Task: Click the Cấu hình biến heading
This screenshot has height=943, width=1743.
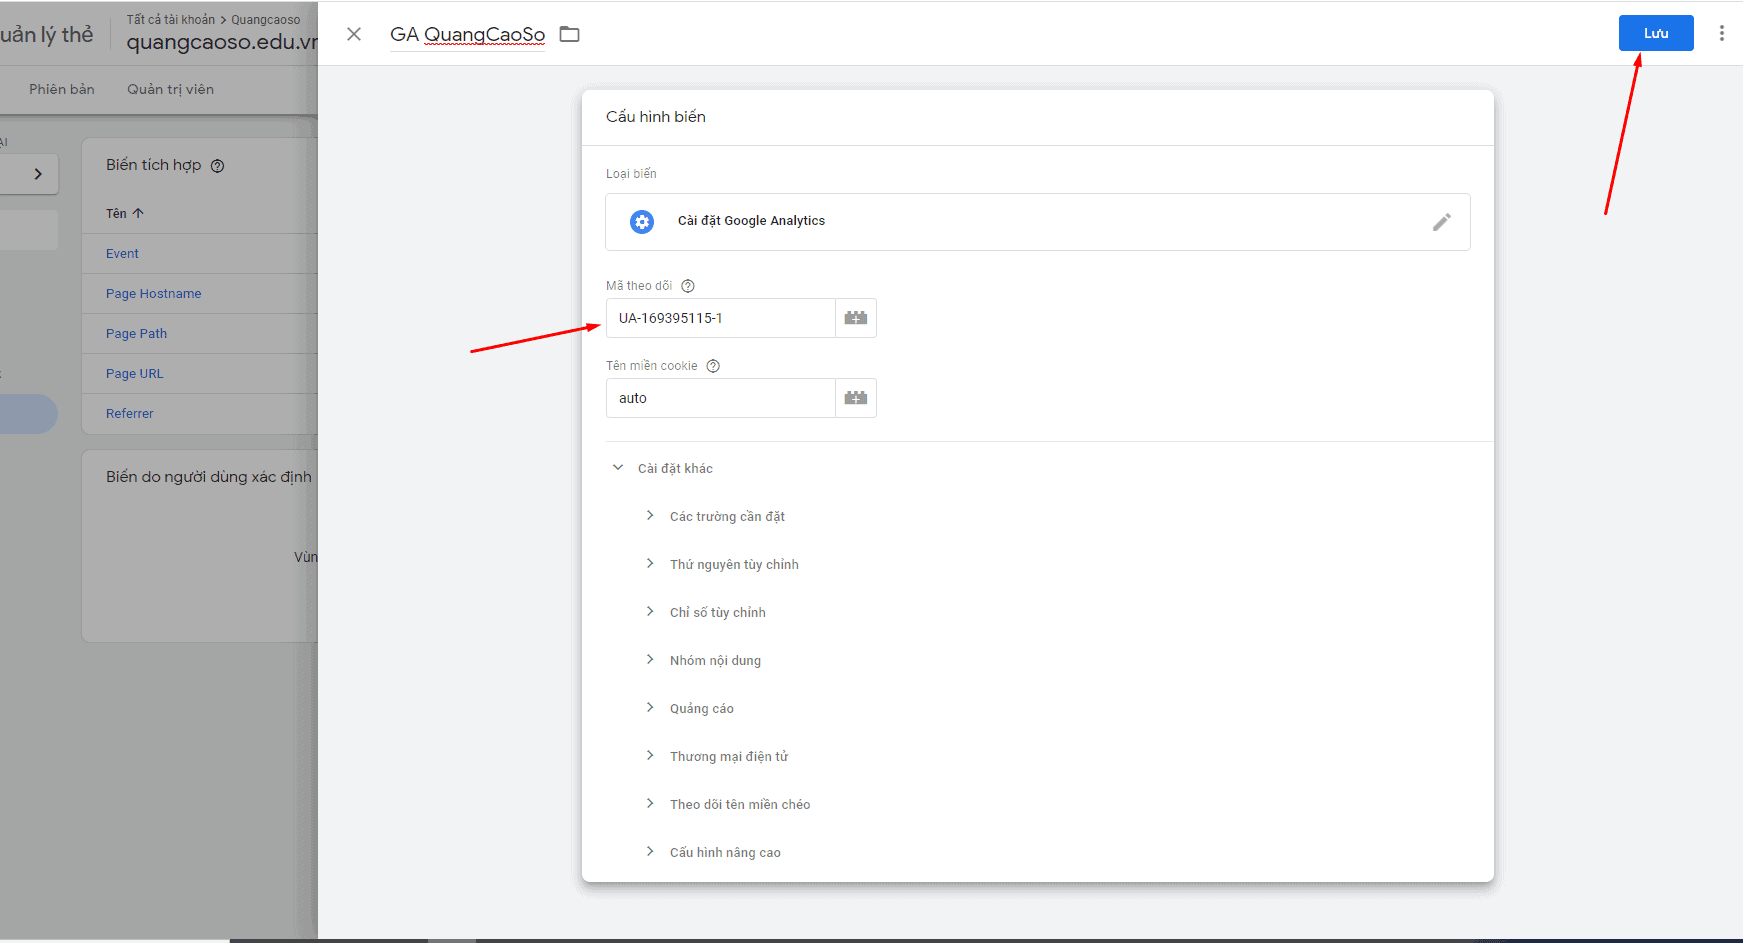Action: pyautogui.click(x=656, y=117)
